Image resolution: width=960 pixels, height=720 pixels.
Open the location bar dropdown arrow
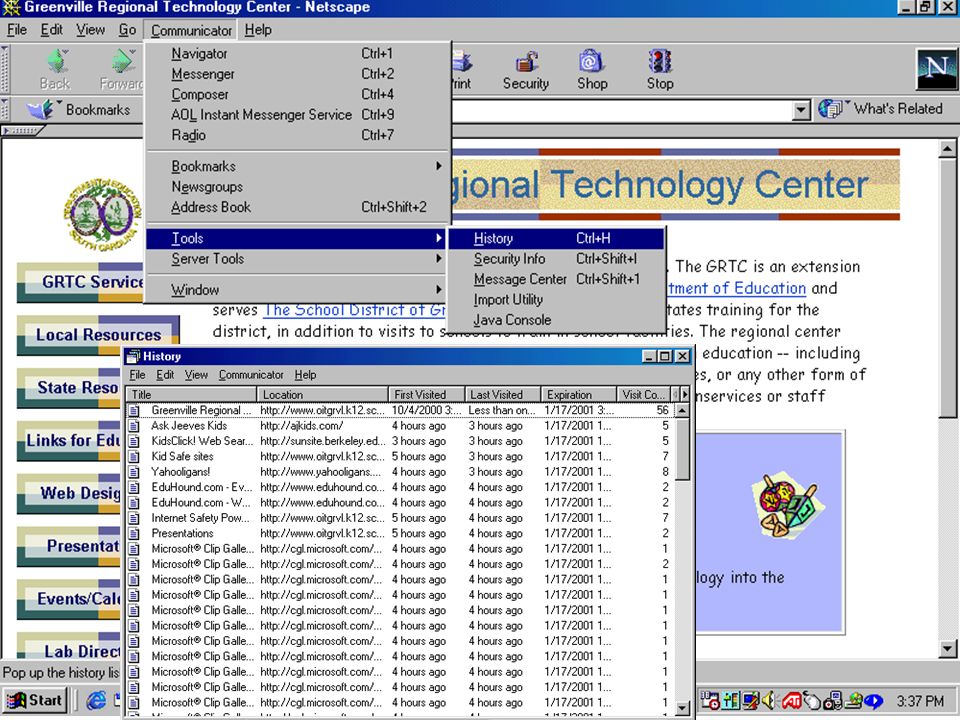[x=800, y=110]
